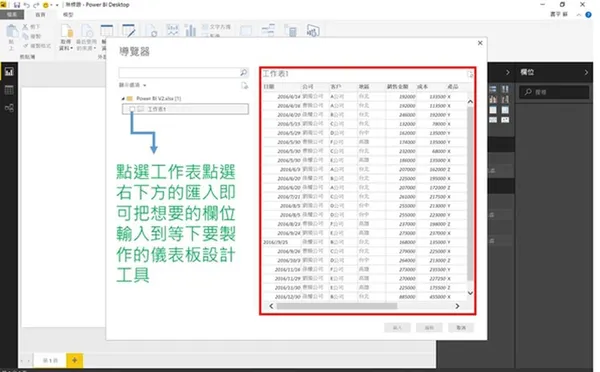Image resolution: width=600 pixels, height=372 pixels.
Task: Click the Format Painter icon
Action: coord(25,46)
